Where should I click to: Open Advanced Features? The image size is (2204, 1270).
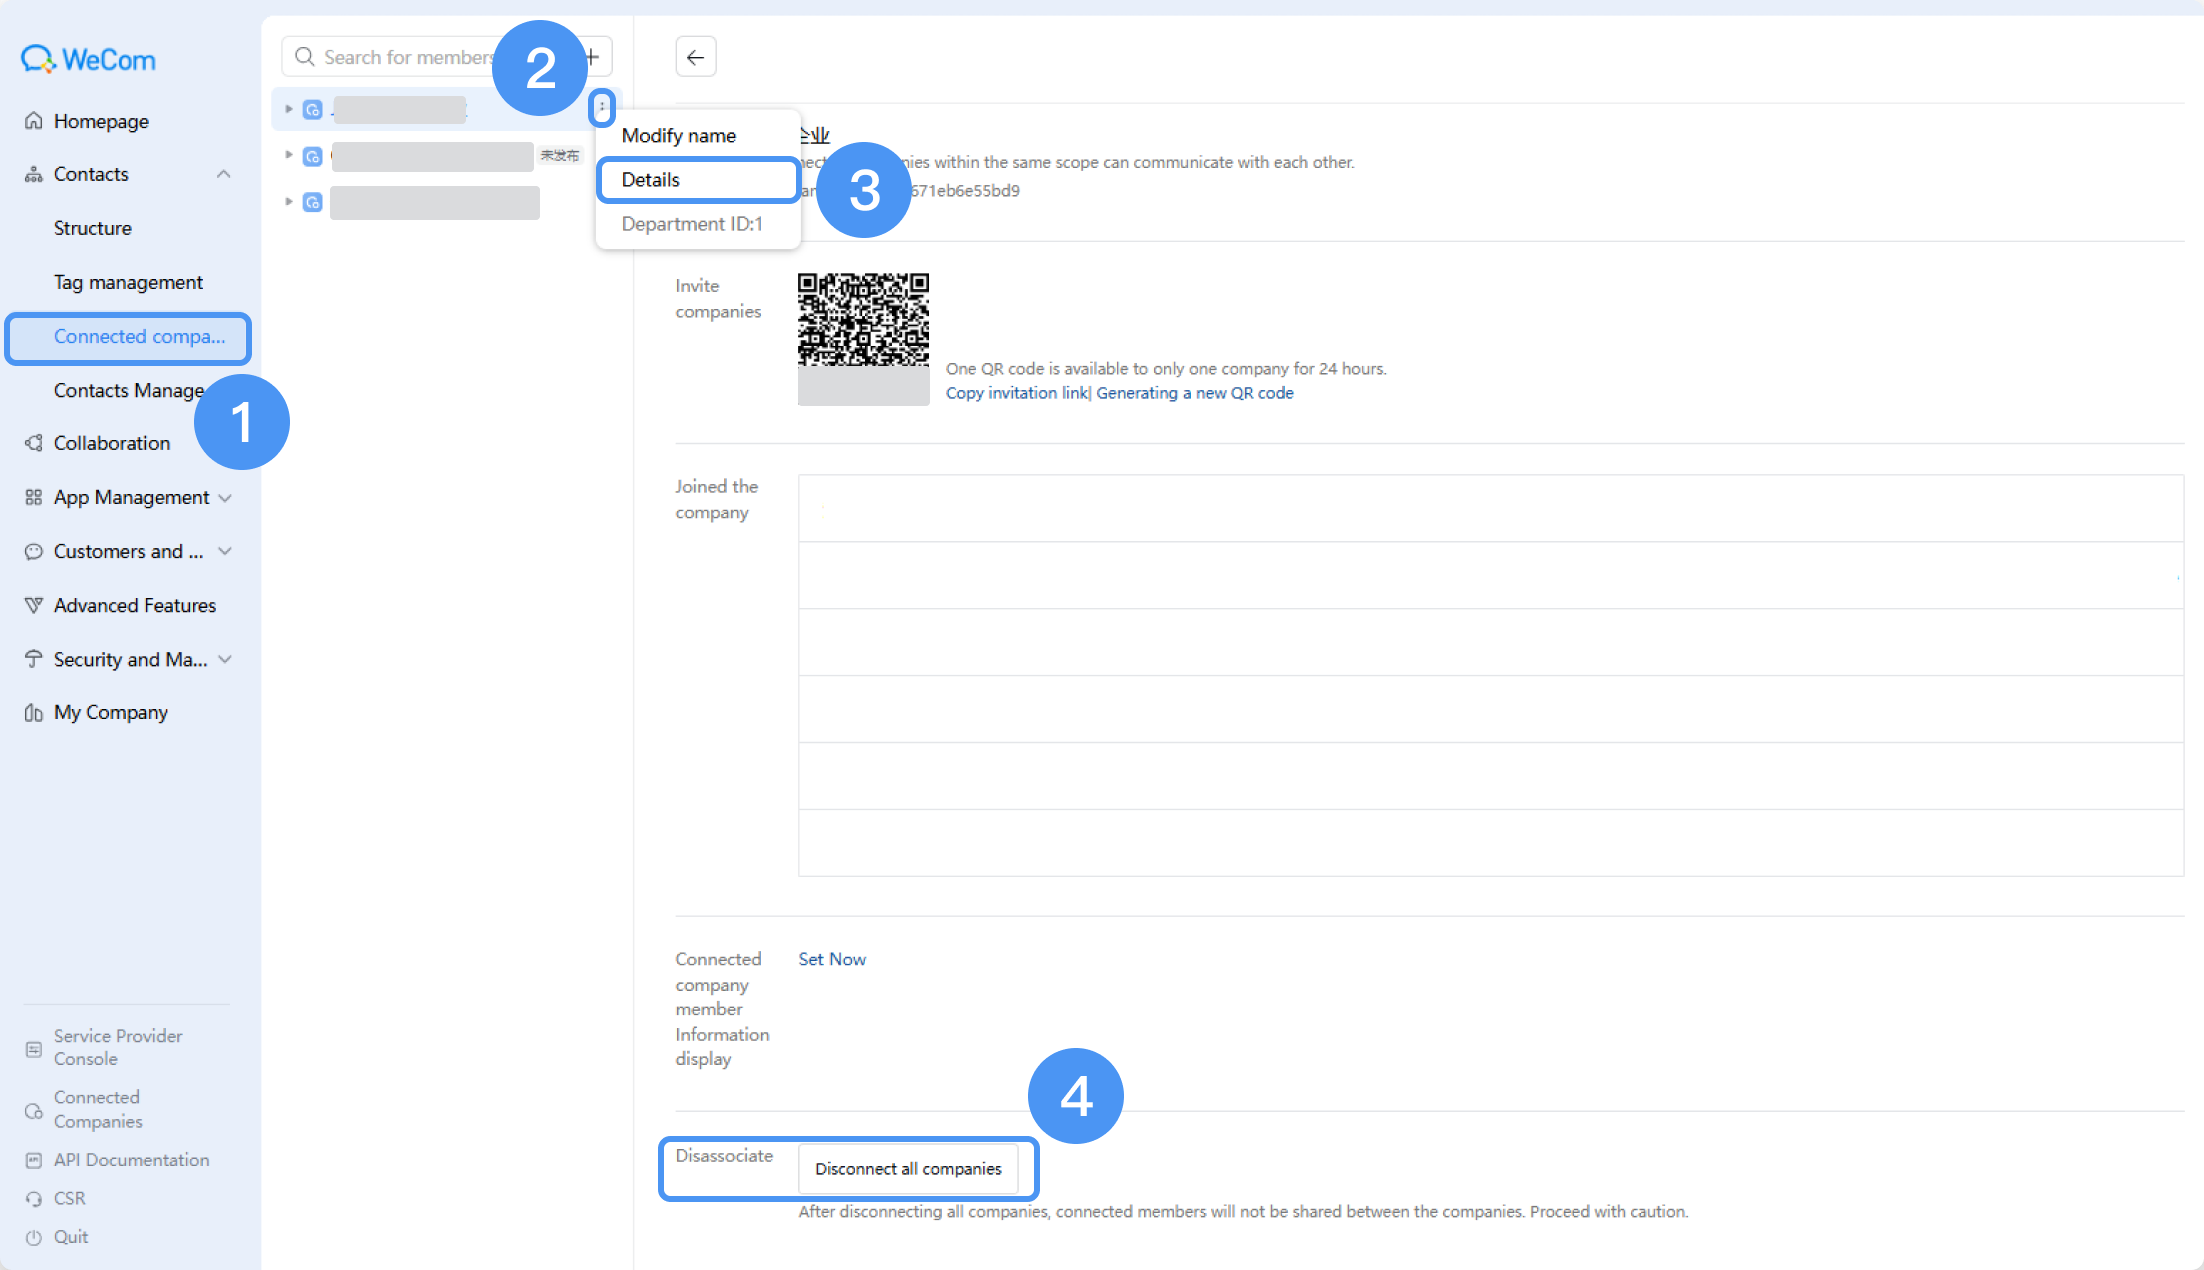[135, 605]
